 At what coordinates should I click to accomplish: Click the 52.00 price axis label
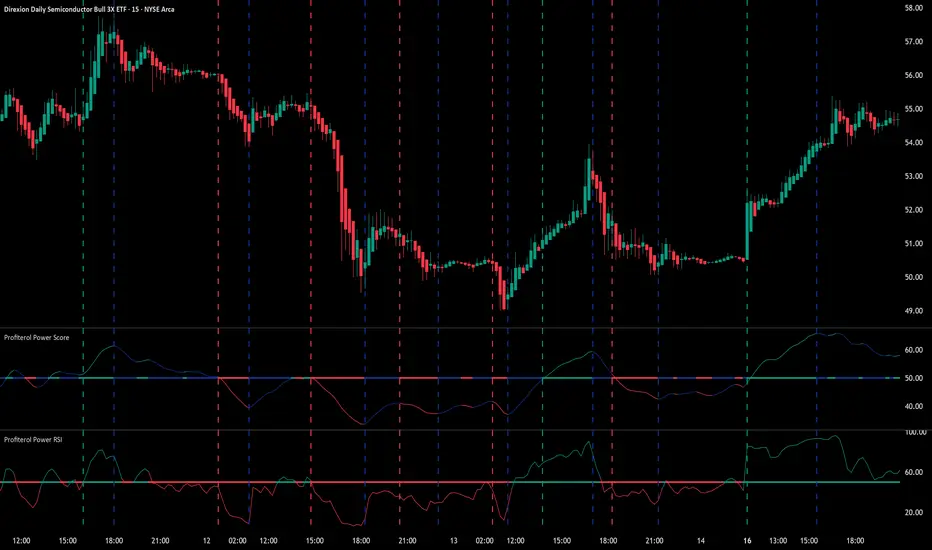(913, 210)
